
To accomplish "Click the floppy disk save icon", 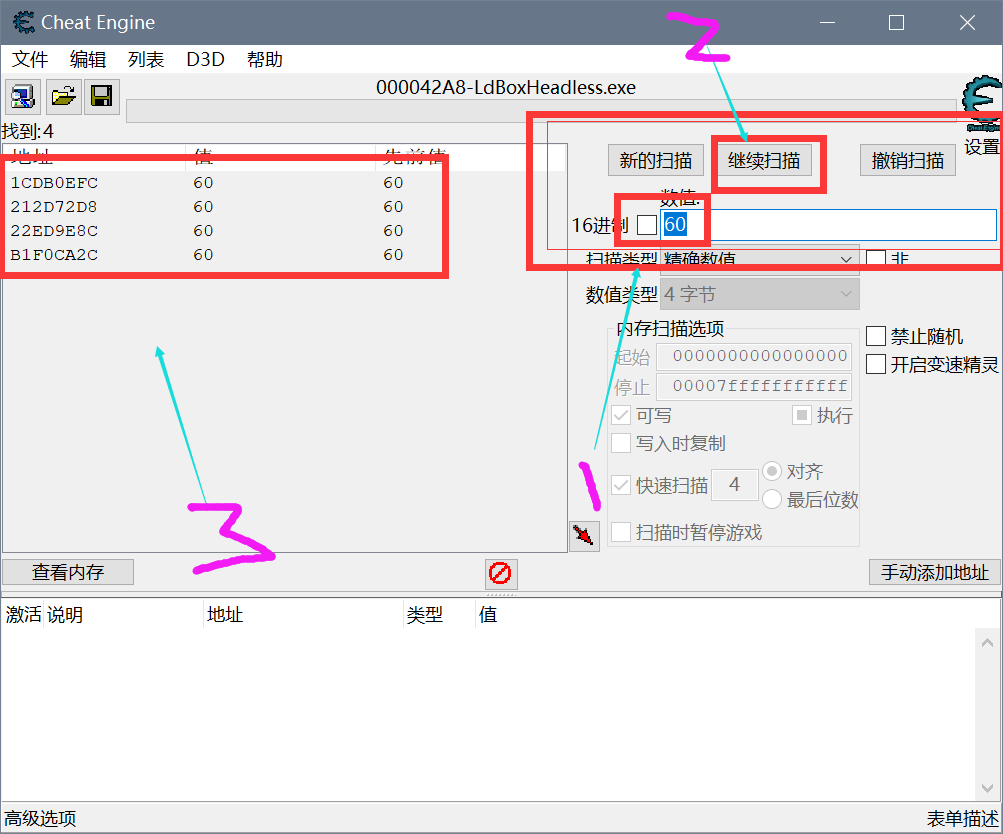I will tap(102, 97).
